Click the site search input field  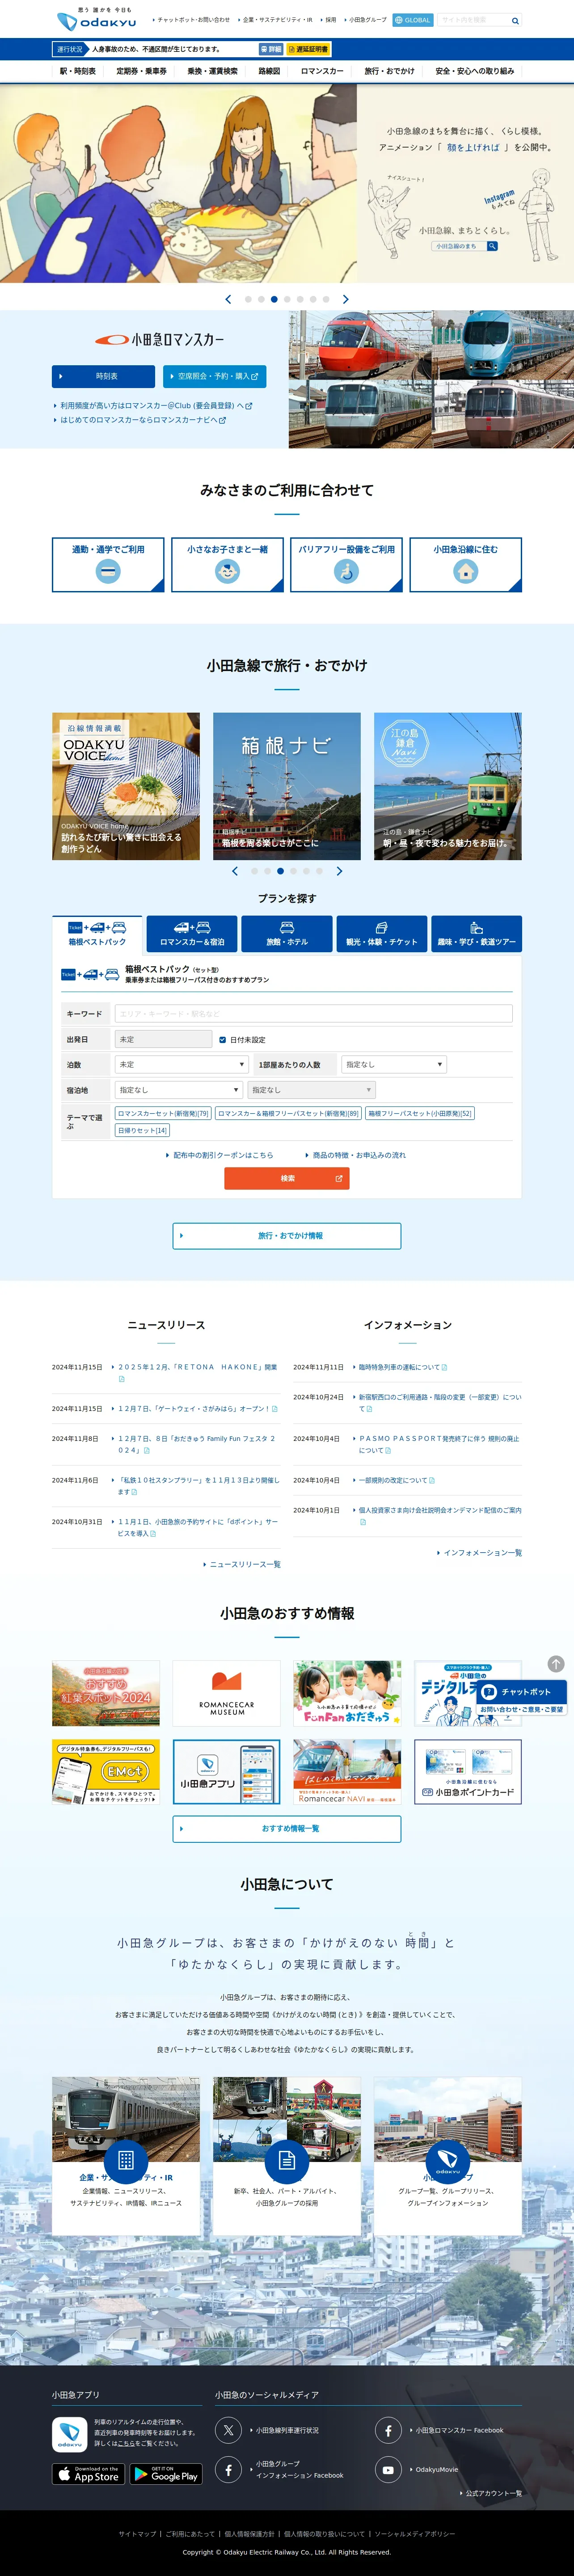[473, 20]
